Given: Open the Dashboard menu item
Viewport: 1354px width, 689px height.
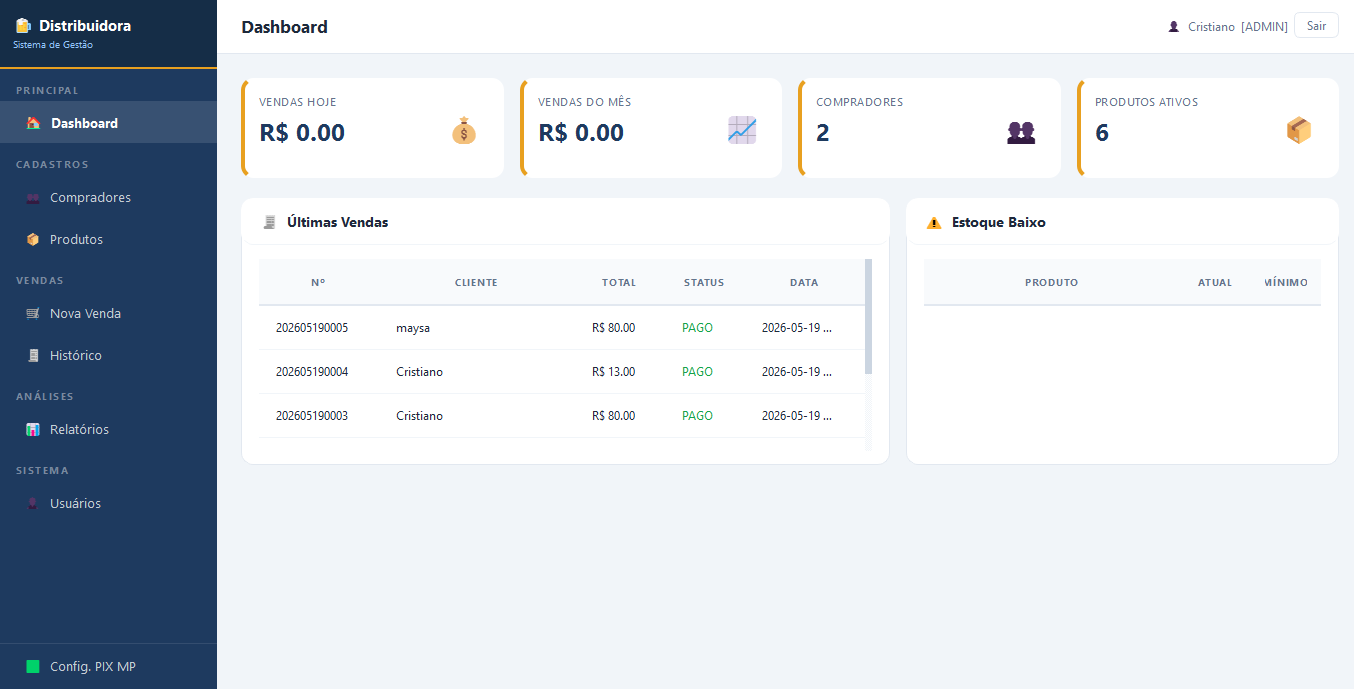Looking at the screenshot, I should pyautogui.click(x=108, y=123).
